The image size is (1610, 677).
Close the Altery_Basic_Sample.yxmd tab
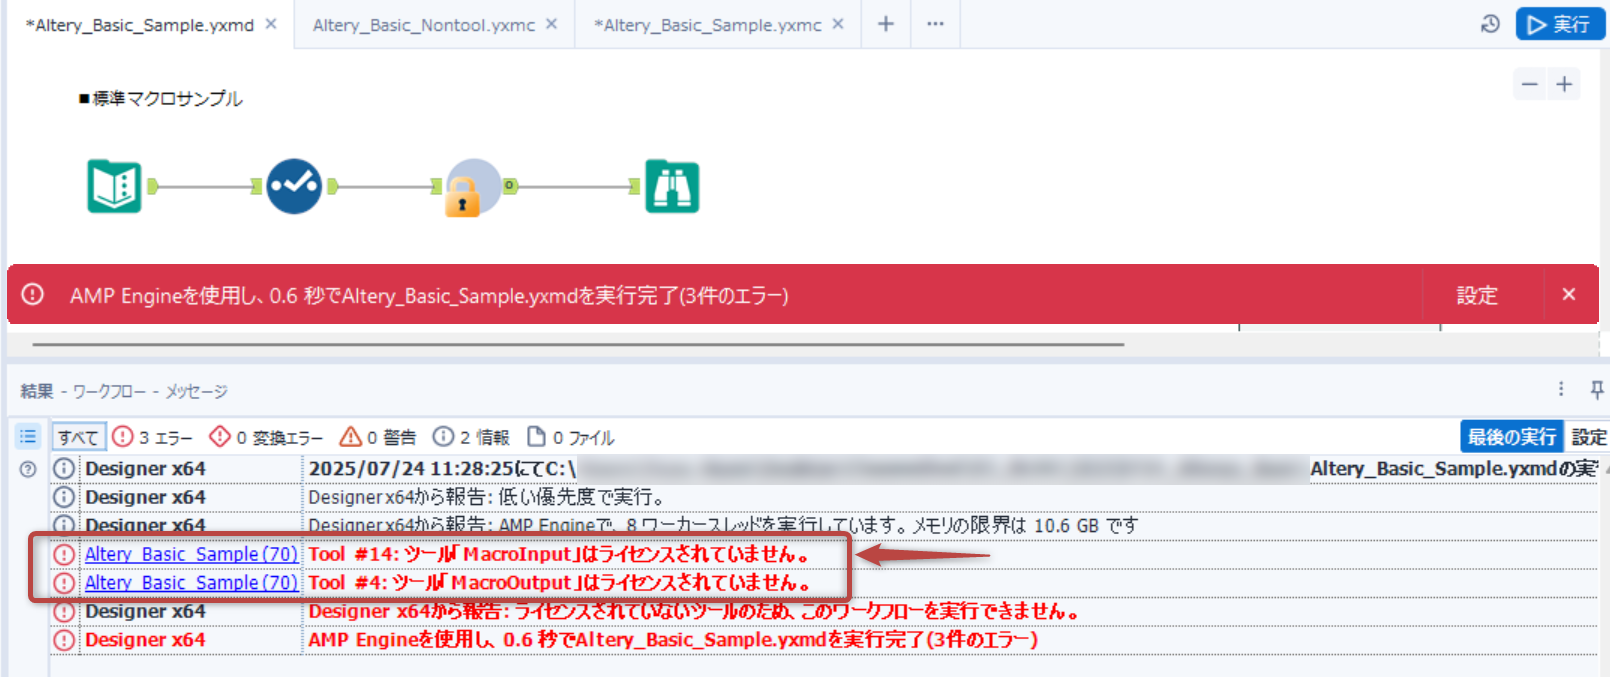tap(271, 24)
